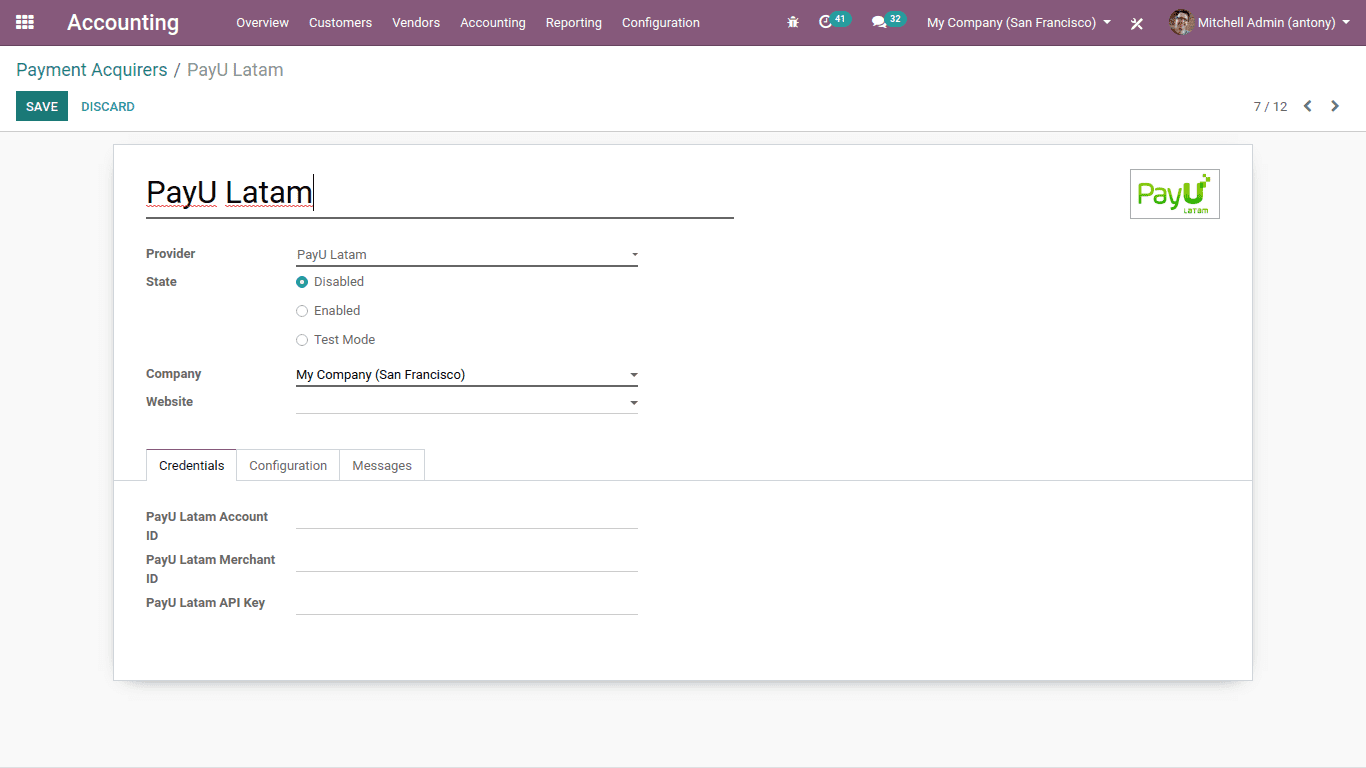Click the PayU Latam Merchant ID field
The height and width of the screenshot is (768, 1366).
(x=467, y=560)
